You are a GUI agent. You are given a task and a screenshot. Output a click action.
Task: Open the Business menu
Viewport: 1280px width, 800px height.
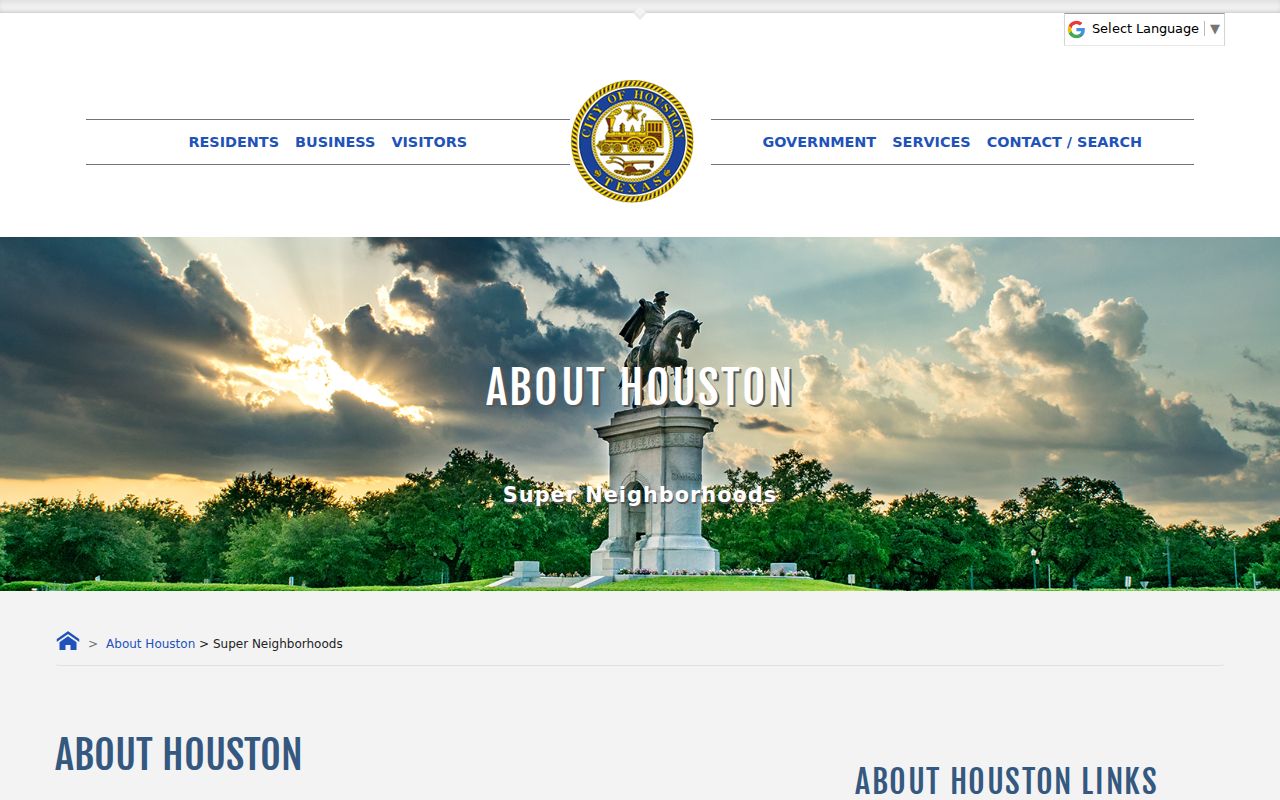pyautogui.click(x=335, y=142)
